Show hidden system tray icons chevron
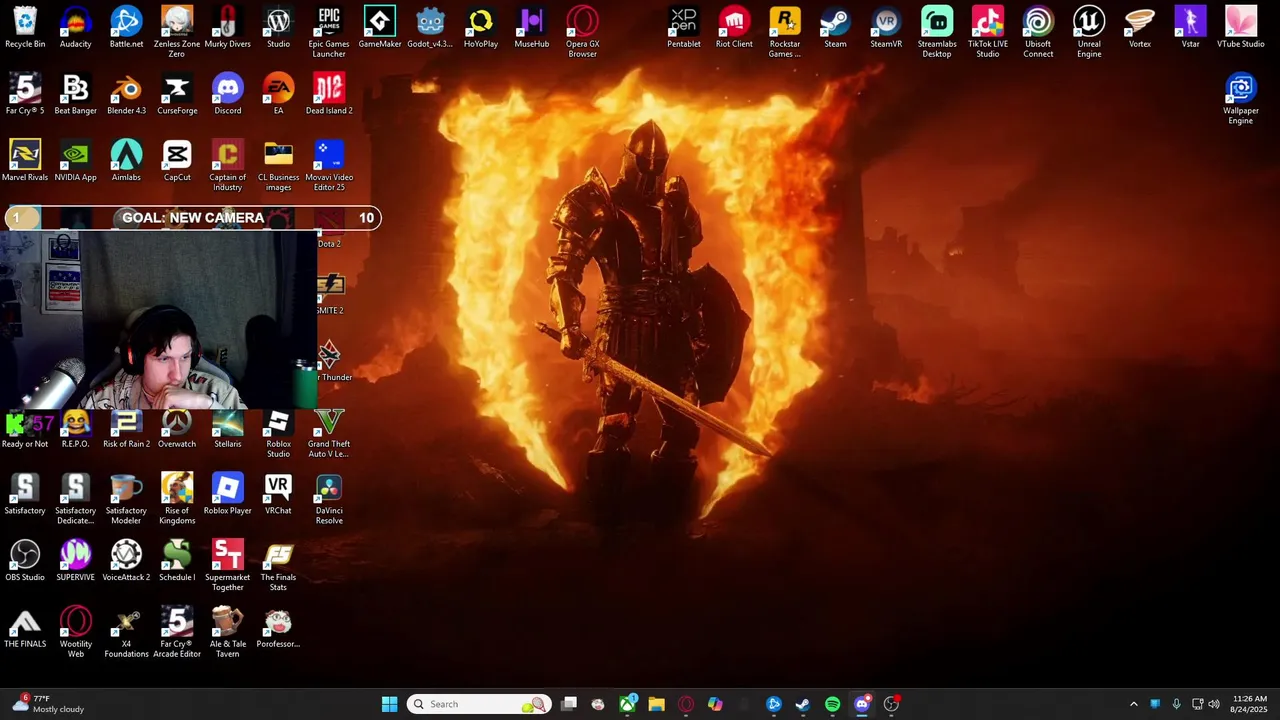This screenshot has height=720, width=1280. pos(1133,704)
